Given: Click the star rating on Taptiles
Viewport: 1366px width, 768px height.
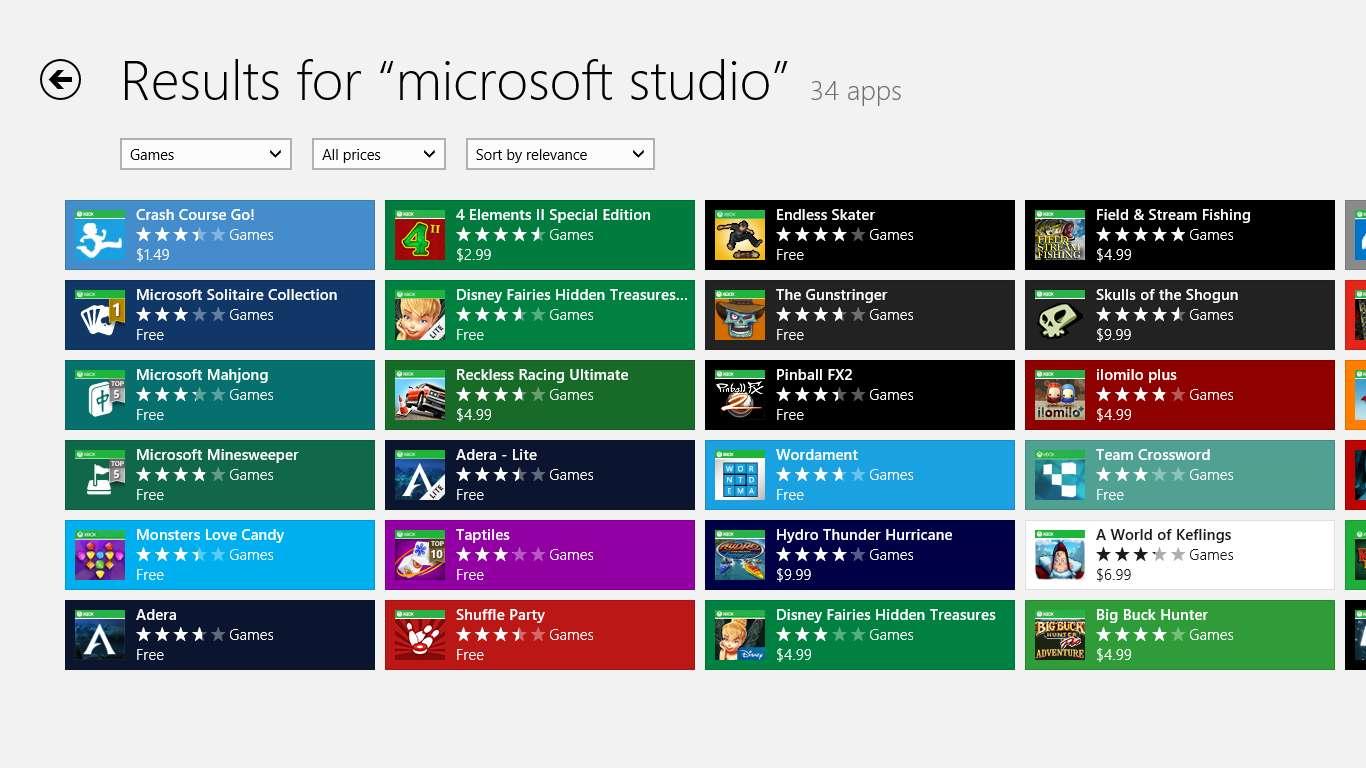Looking at the screenshot, I should pos(500,555).
